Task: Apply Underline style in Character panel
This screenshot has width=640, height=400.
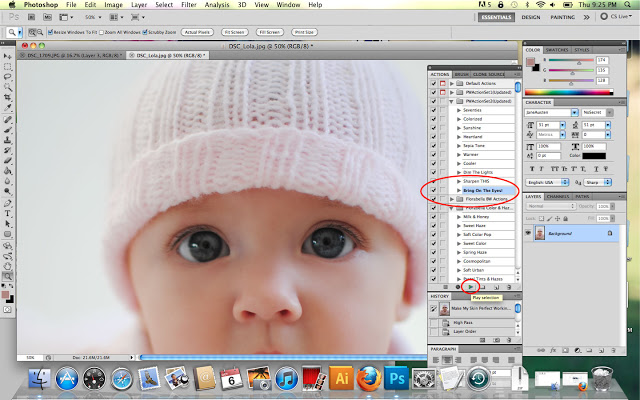Action: coord(597,169)
